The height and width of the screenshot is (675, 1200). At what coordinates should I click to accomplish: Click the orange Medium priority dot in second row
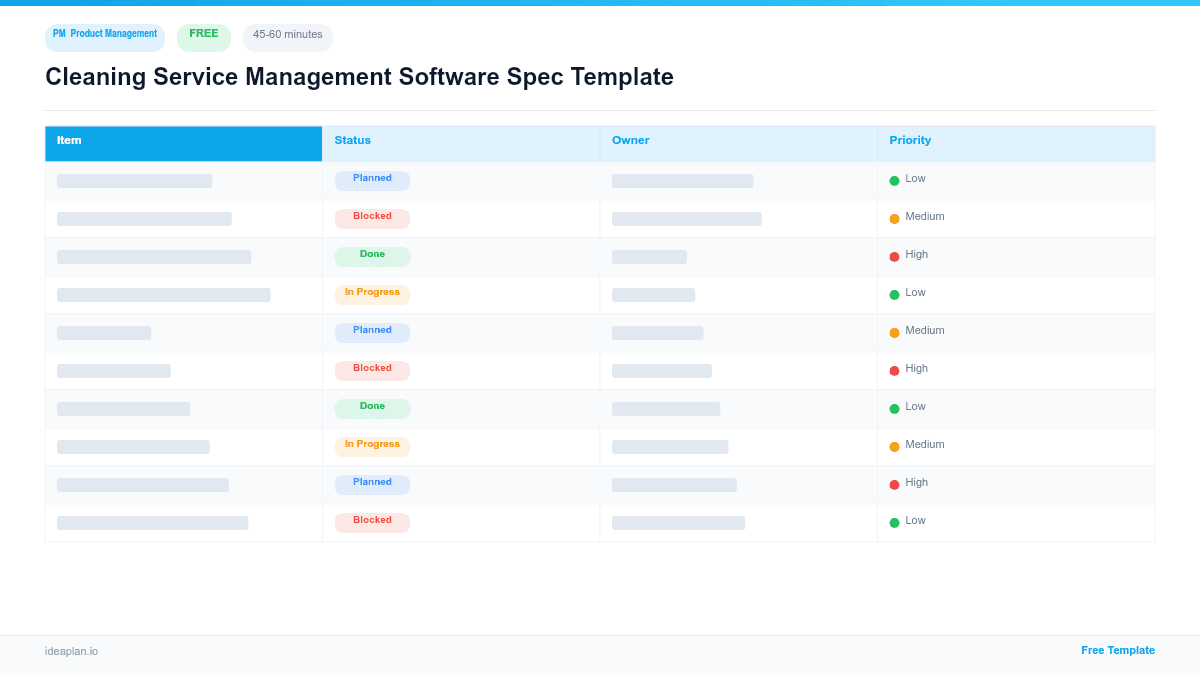point(893,218)
